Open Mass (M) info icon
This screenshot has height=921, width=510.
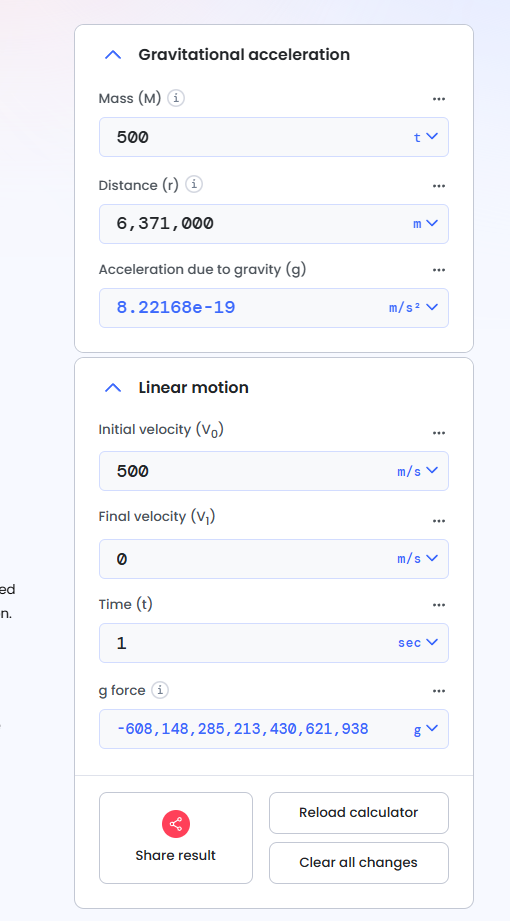coord(176,98)
